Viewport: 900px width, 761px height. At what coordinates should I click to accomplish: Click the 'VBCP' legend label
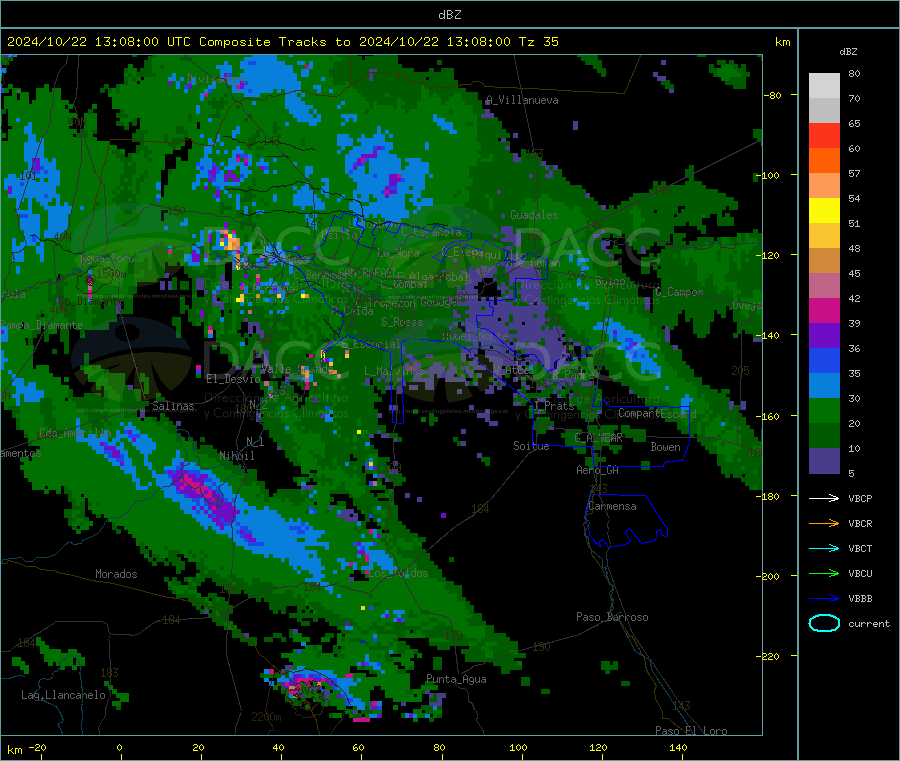coord(860,499)
